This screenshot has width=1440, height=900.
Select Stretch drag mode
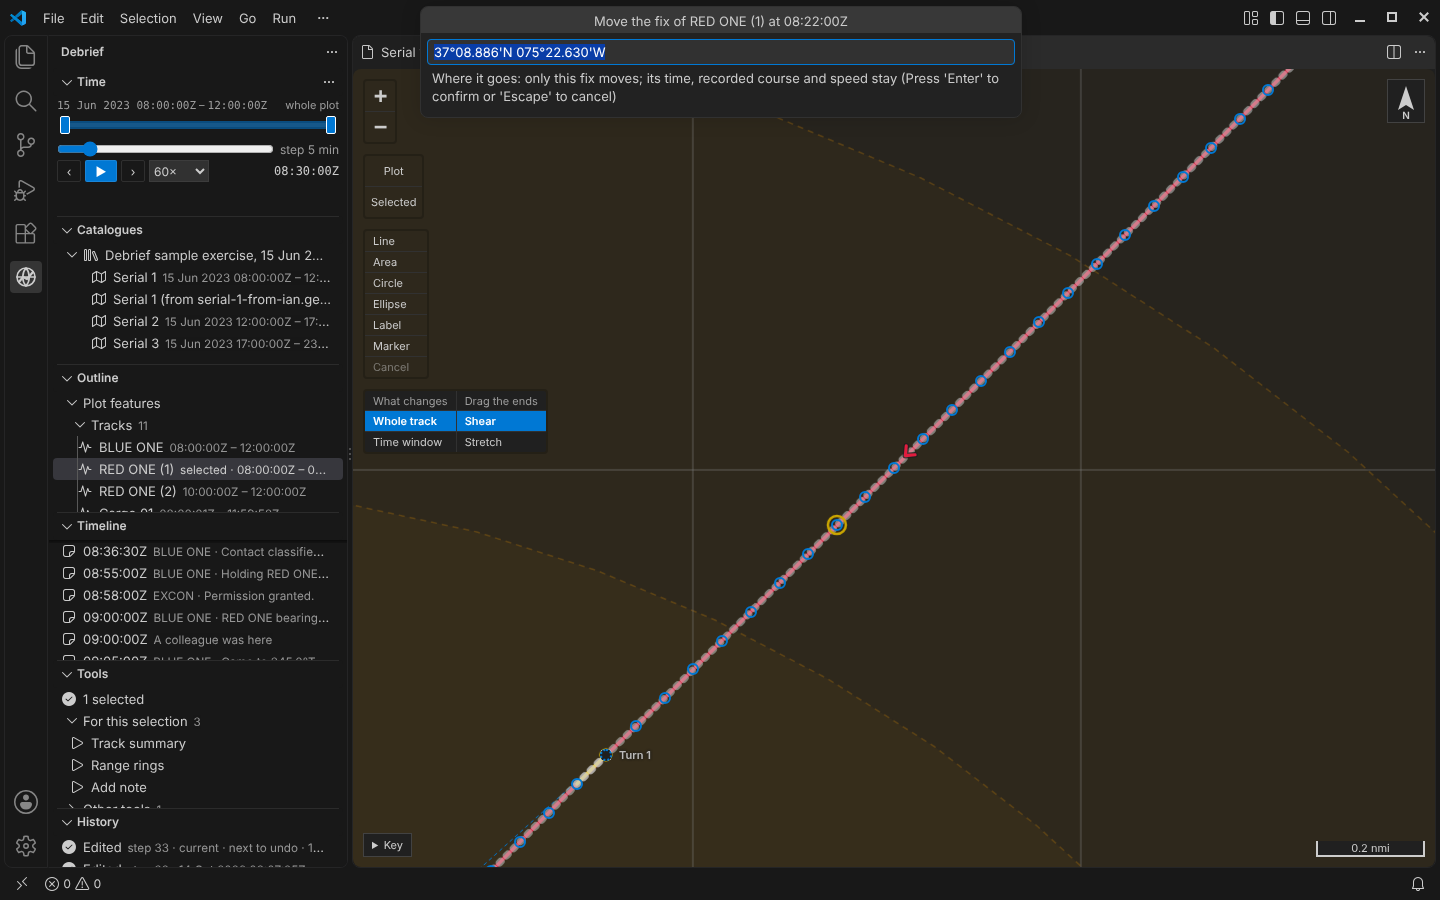501,443
